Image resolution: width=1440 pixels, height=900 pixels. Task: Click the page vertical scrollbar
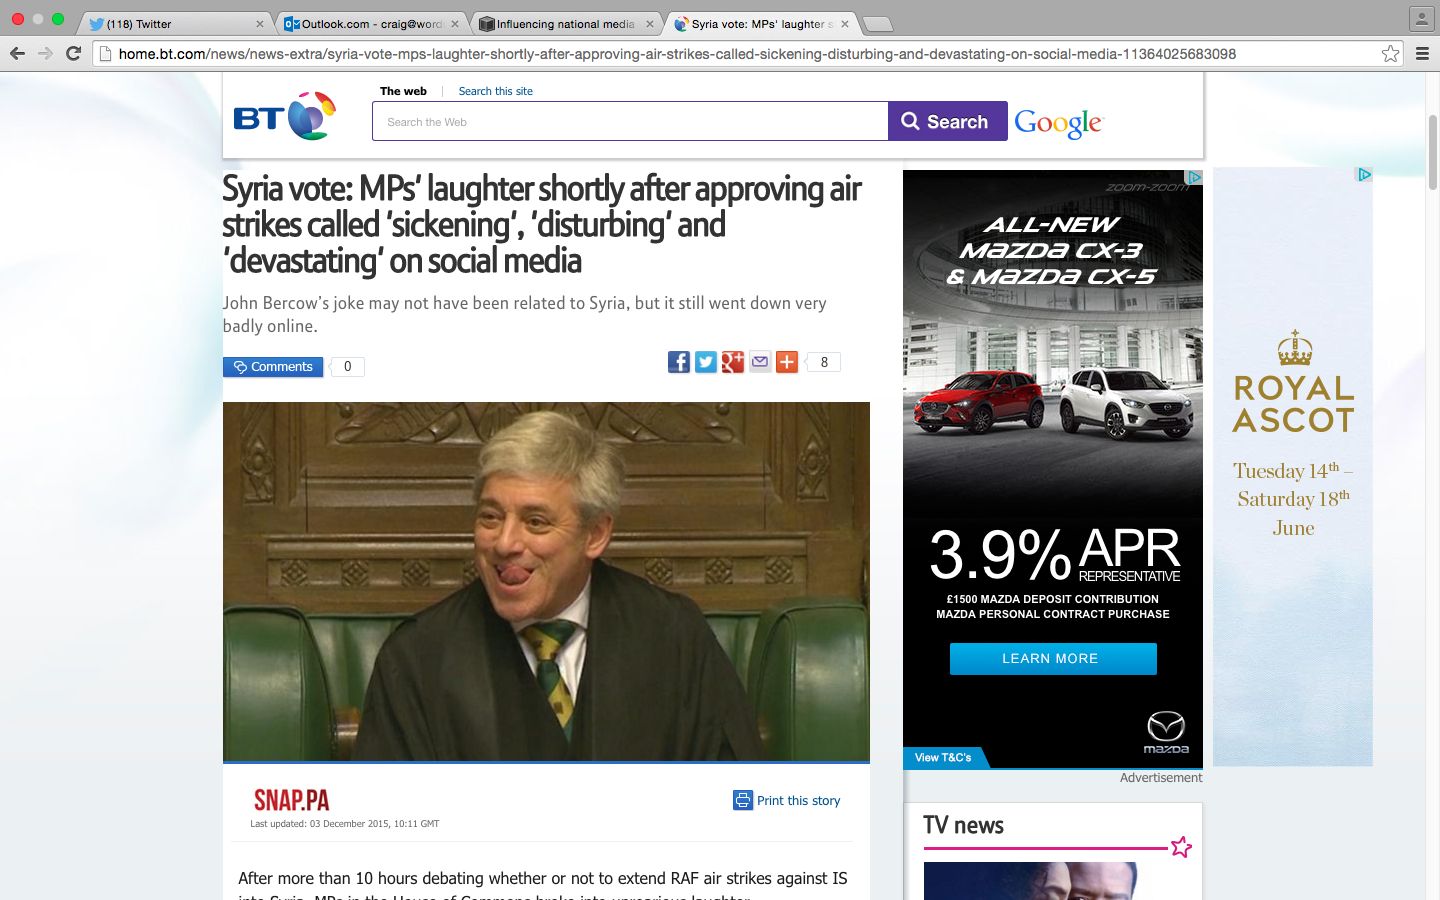pyautogui.click(x=1432, y=152)
